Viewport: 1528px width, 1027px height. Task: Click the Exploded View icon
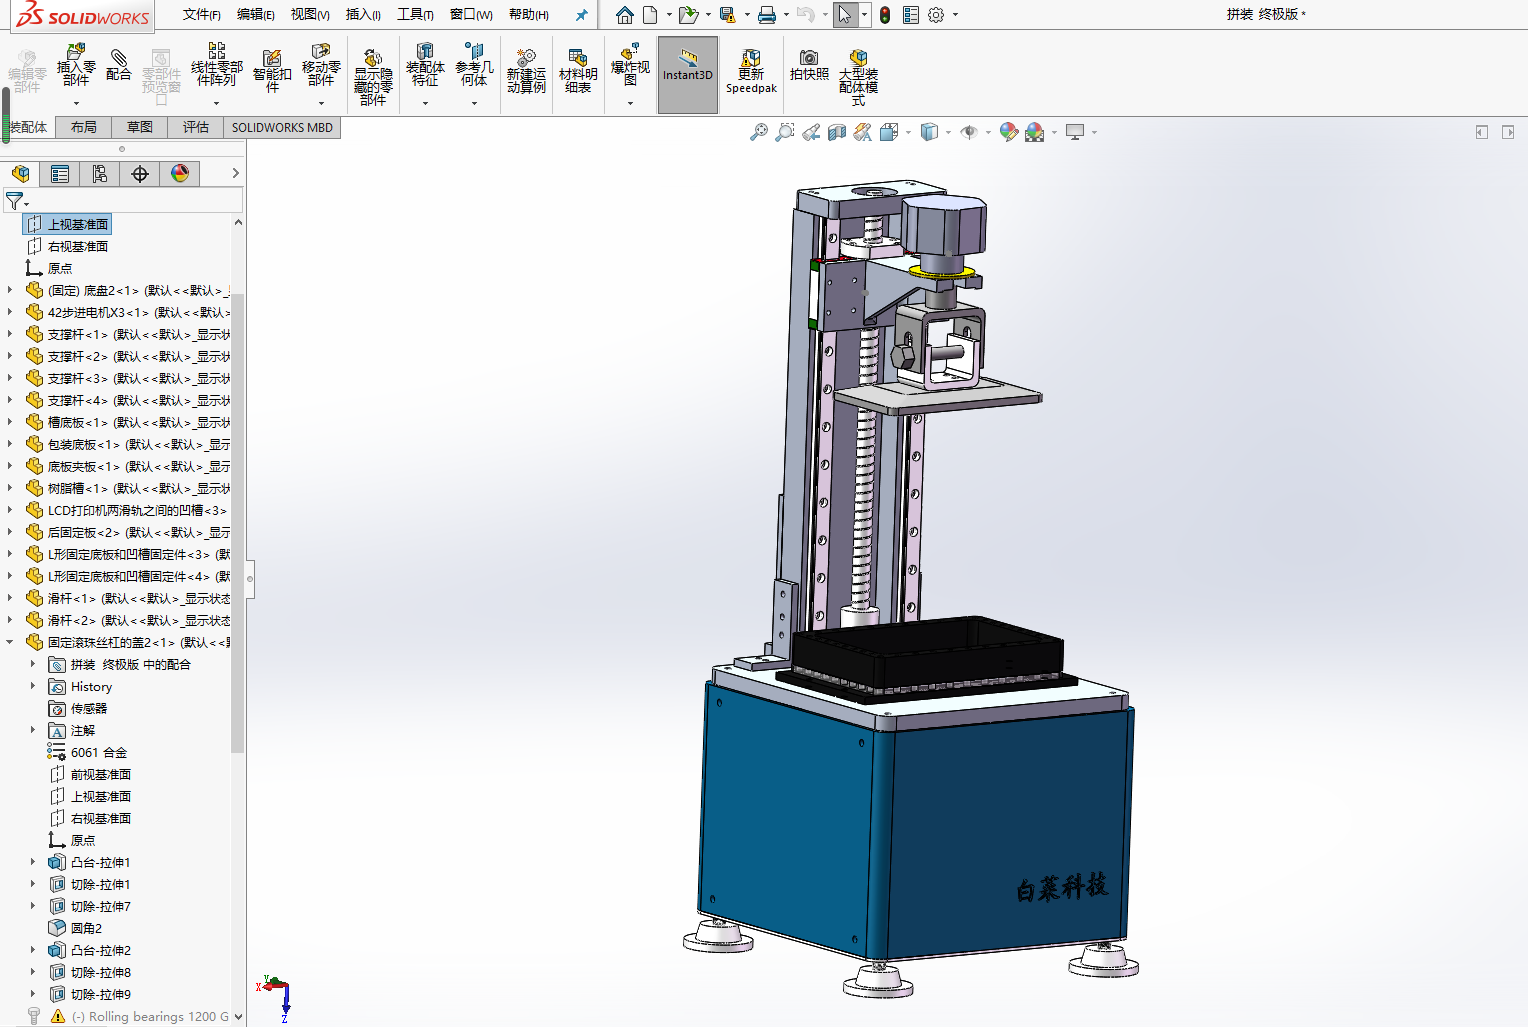point(630,64)
